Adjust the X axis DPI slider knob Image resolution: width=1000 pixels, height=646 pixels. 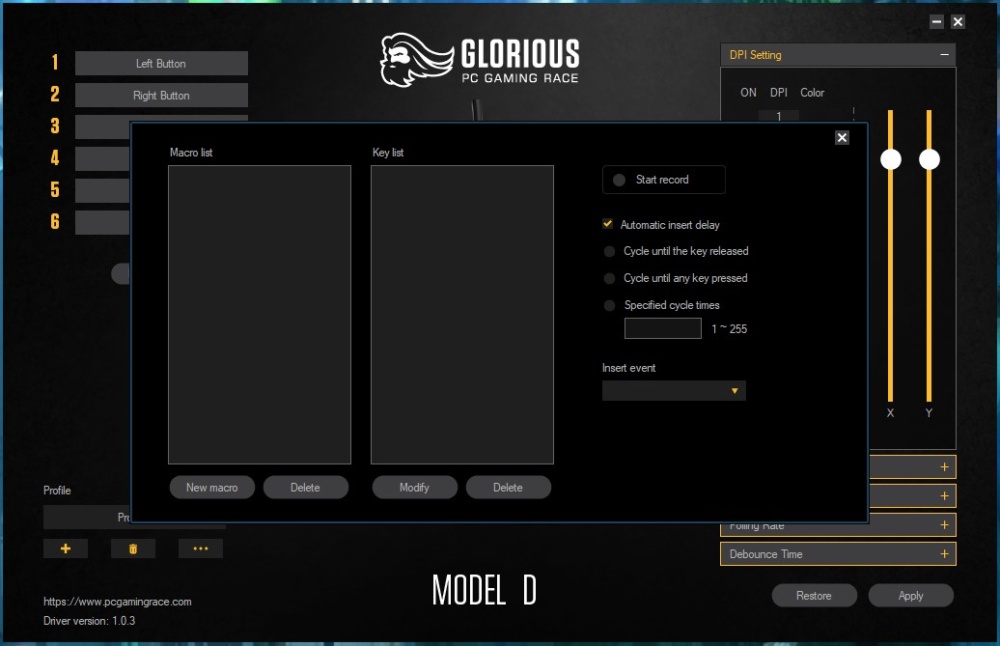(890, 159)
